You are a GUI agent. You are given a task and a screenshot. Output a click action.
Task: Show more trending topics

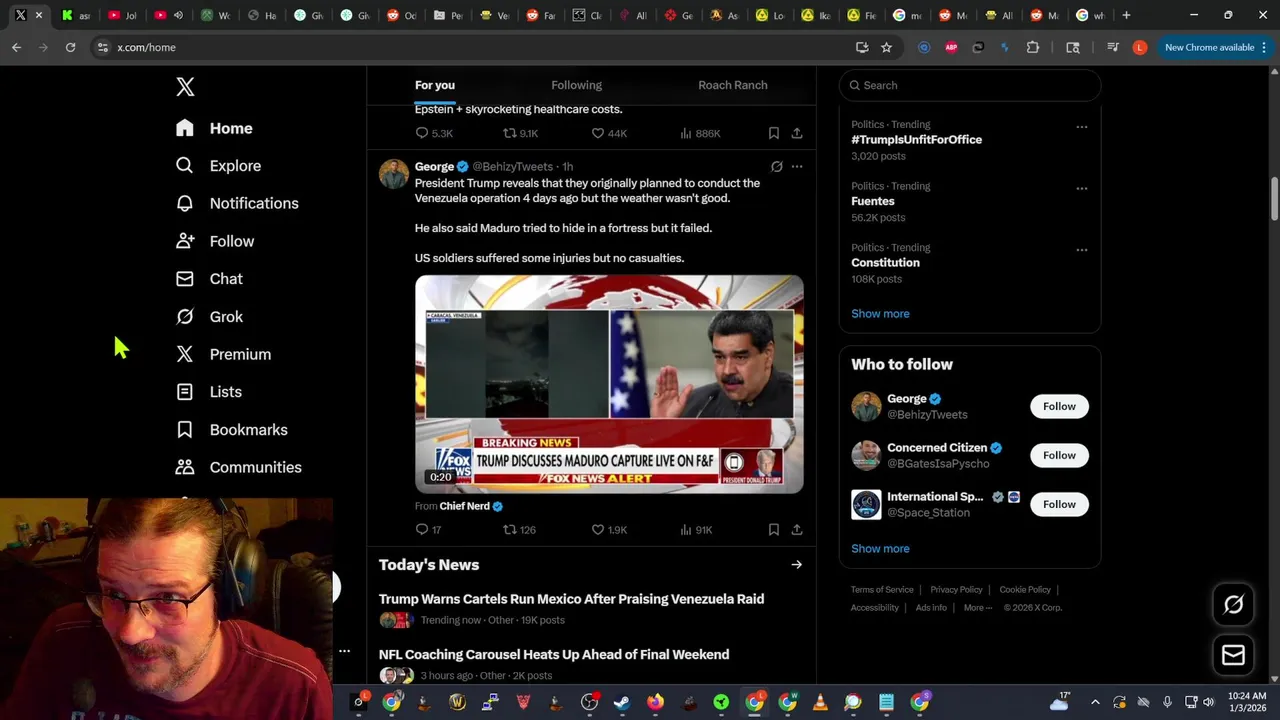click(x=880, y=314)
